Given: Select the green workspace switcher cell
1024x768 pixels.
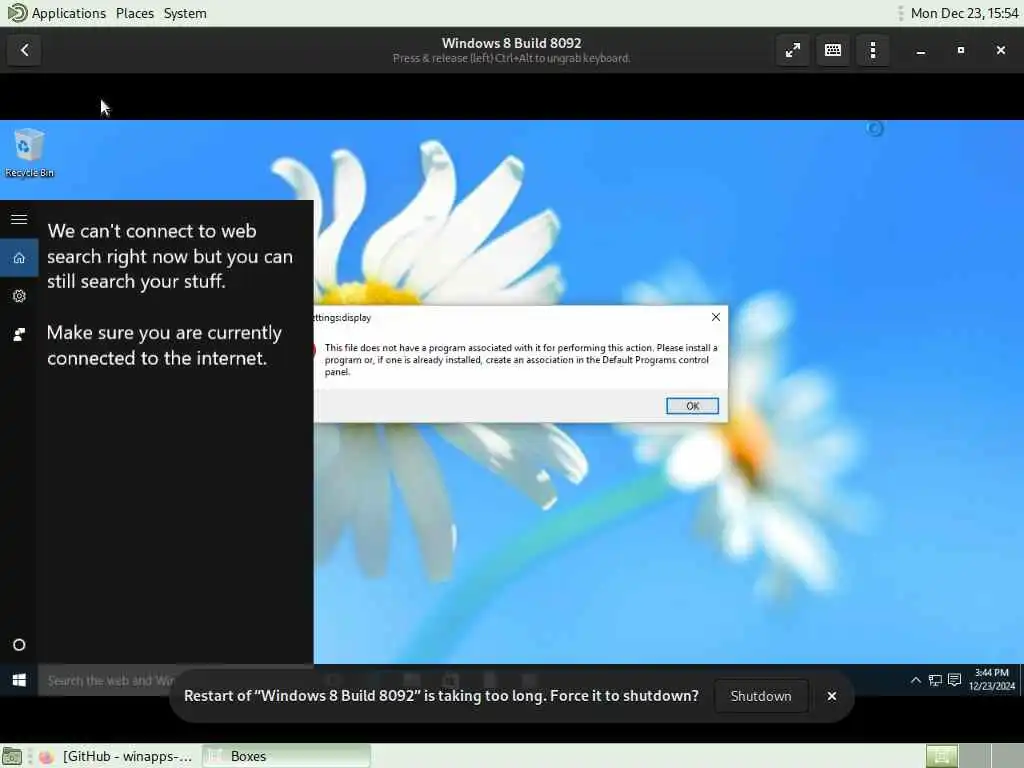Looking at the screenshot, I should tap(942, 756).
